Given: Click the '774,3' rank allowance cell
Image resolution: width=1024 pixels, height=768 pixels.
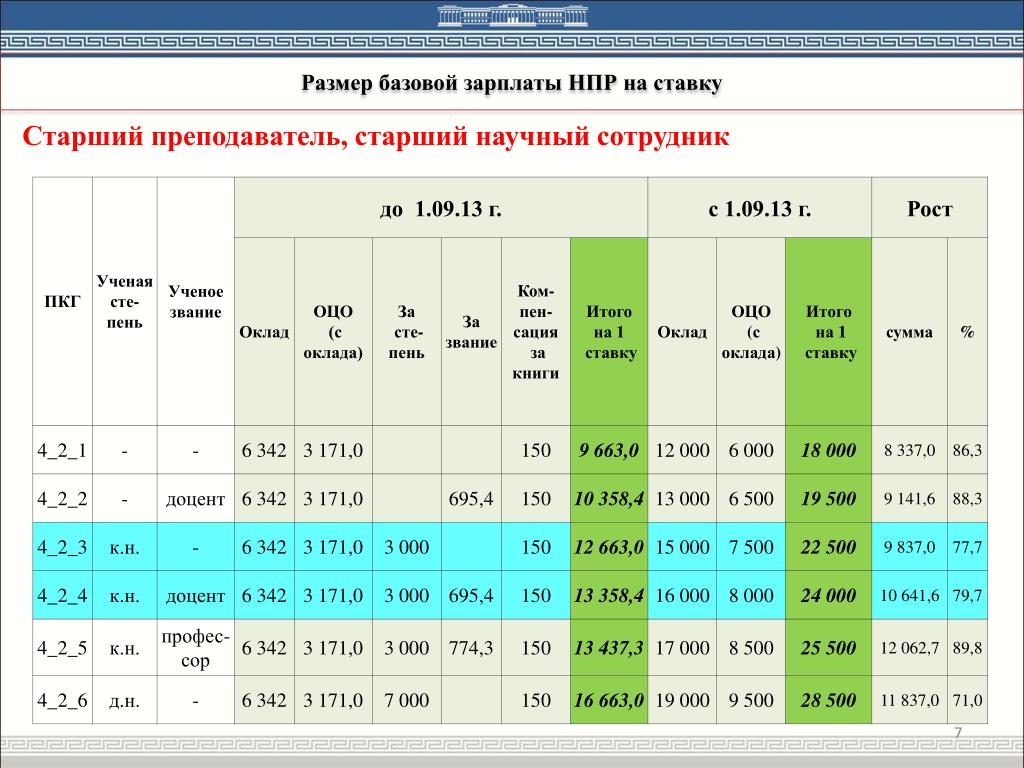Looking at the screenshot, I should [x=471, y=648].
